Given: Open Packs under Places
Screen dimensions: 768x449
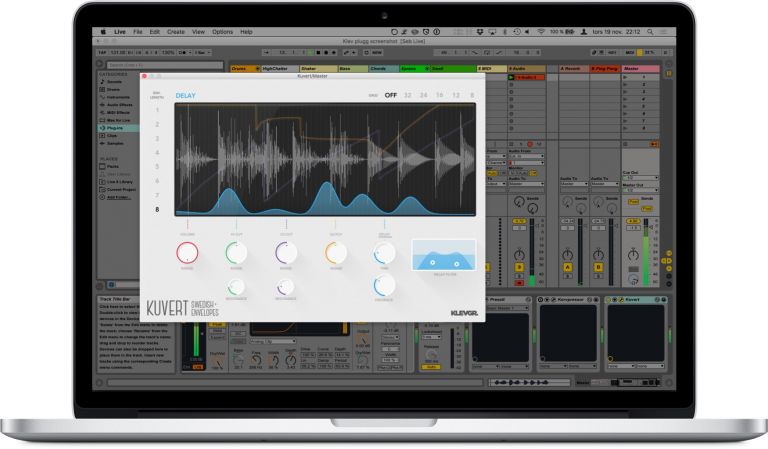Looking at the screenshot, I should (113, 166).
